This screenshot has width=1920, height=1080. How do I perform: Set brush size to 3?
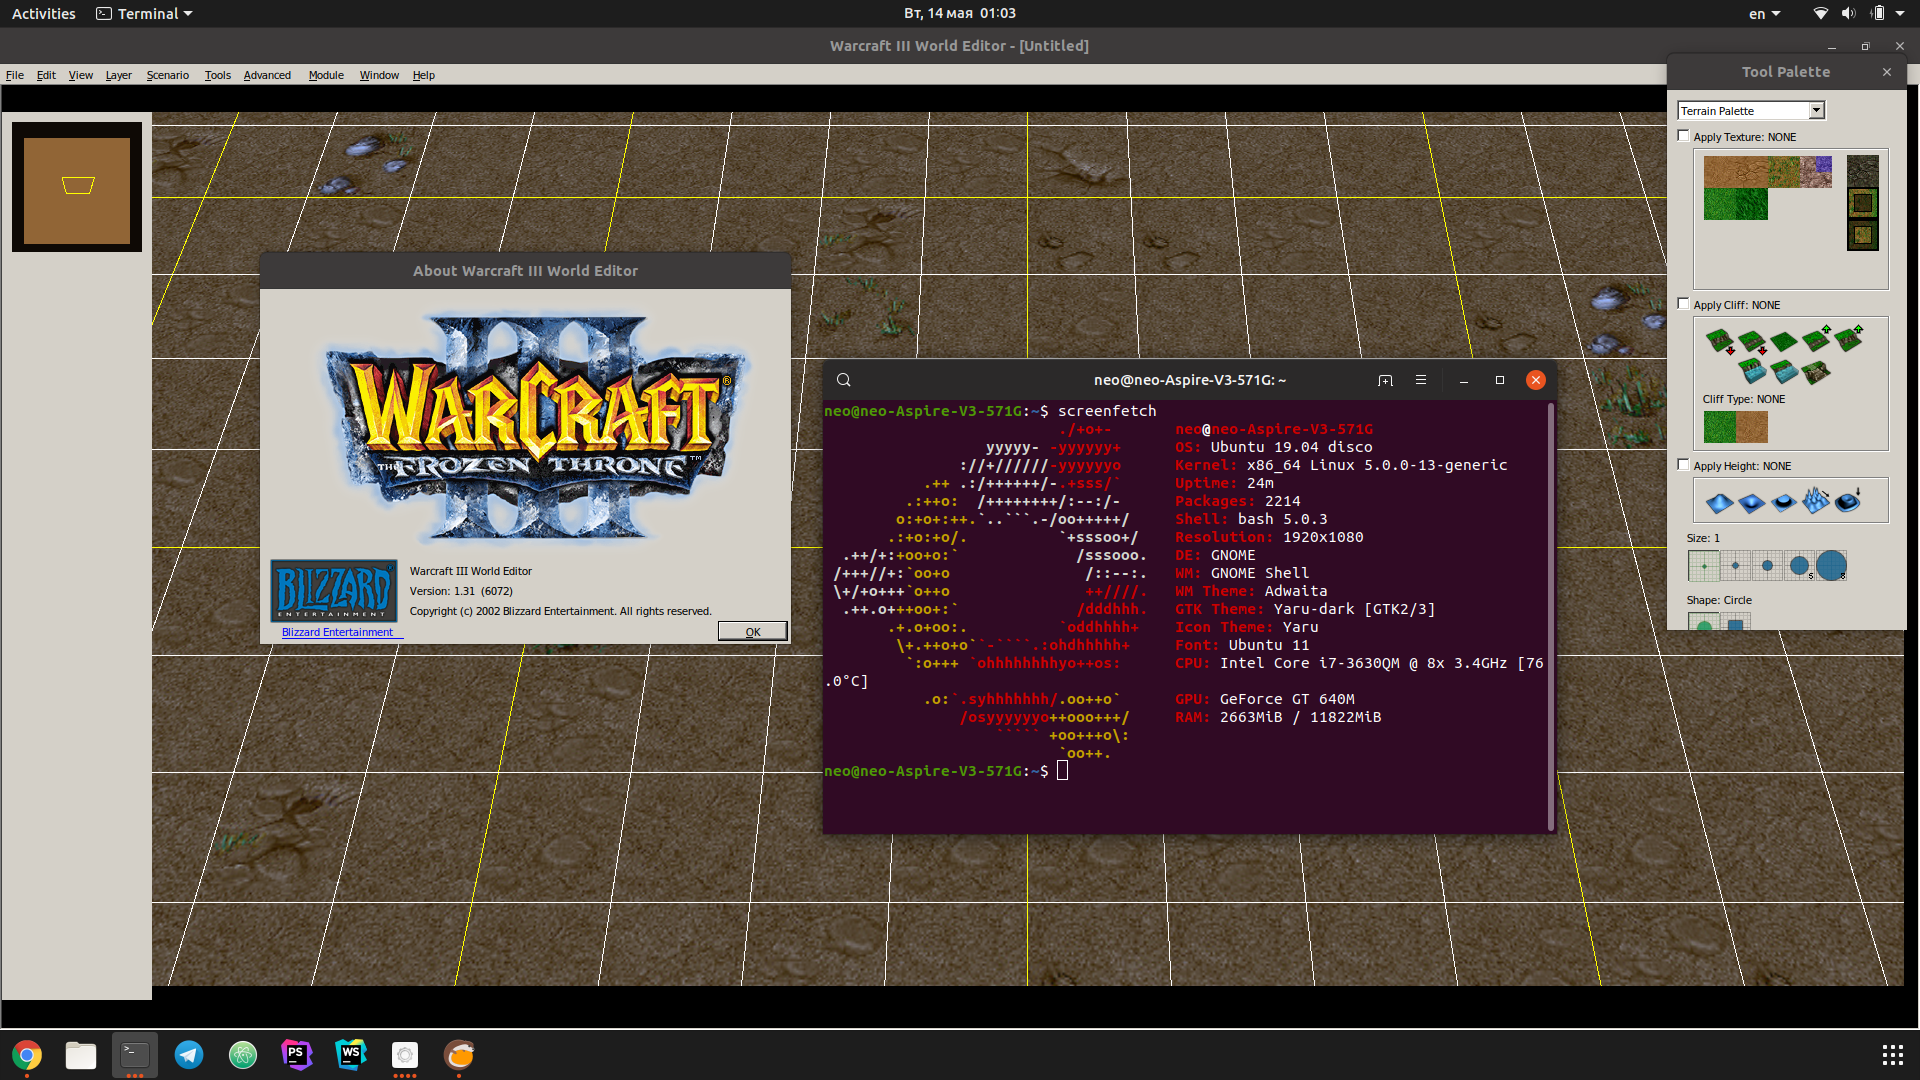(x=1768, y=566)
